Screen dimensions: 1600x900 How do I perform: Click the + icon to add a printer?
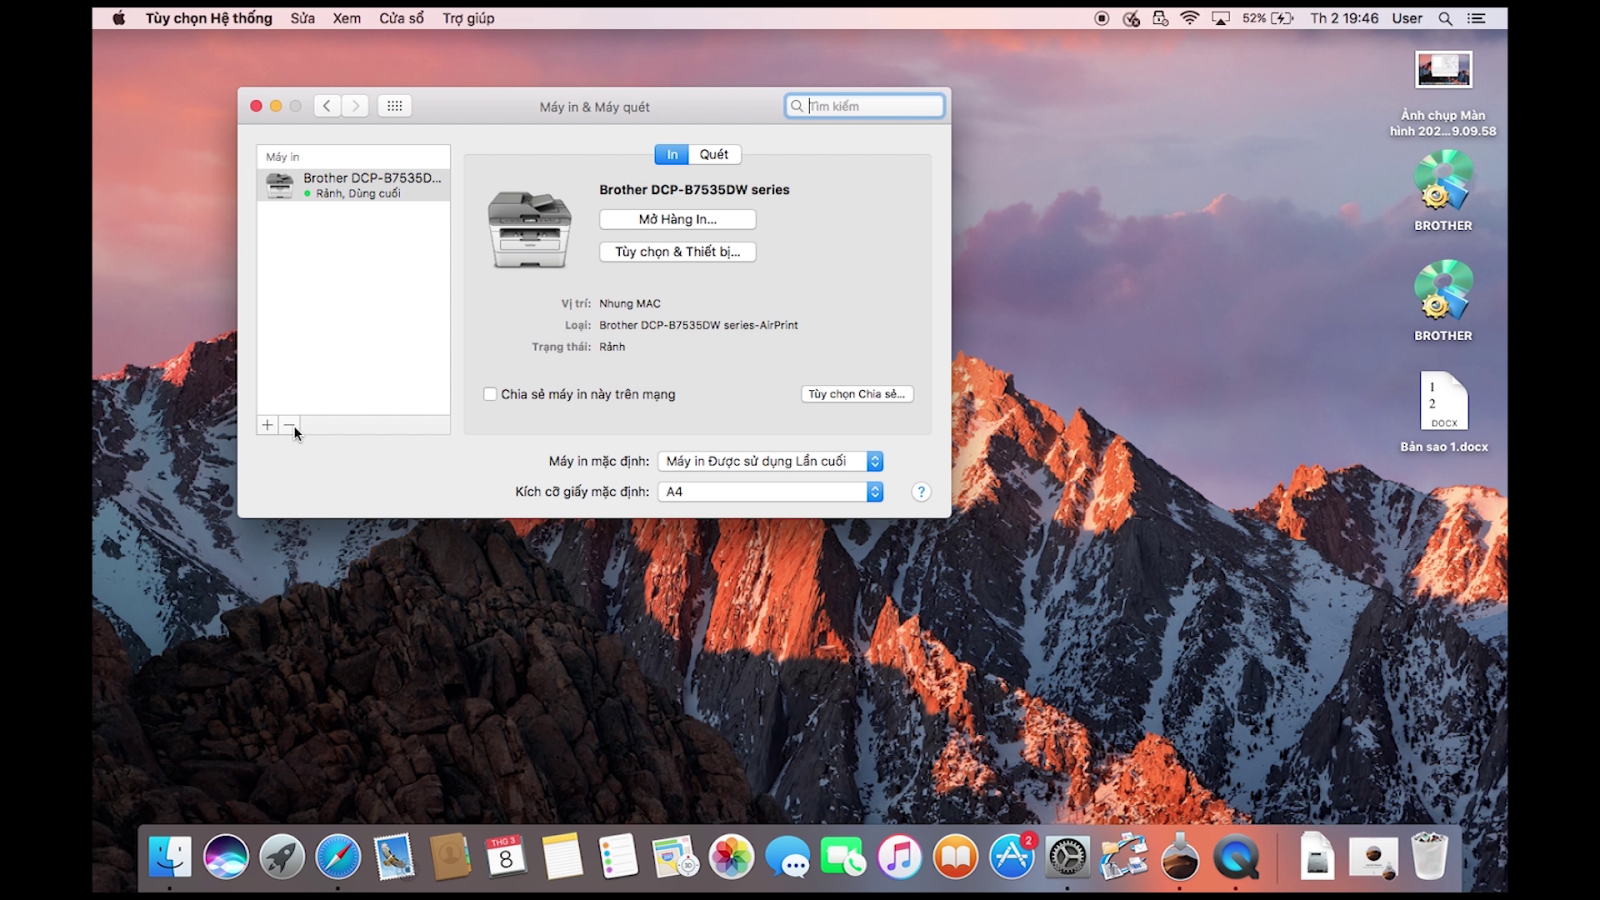(x=267, y=425)
